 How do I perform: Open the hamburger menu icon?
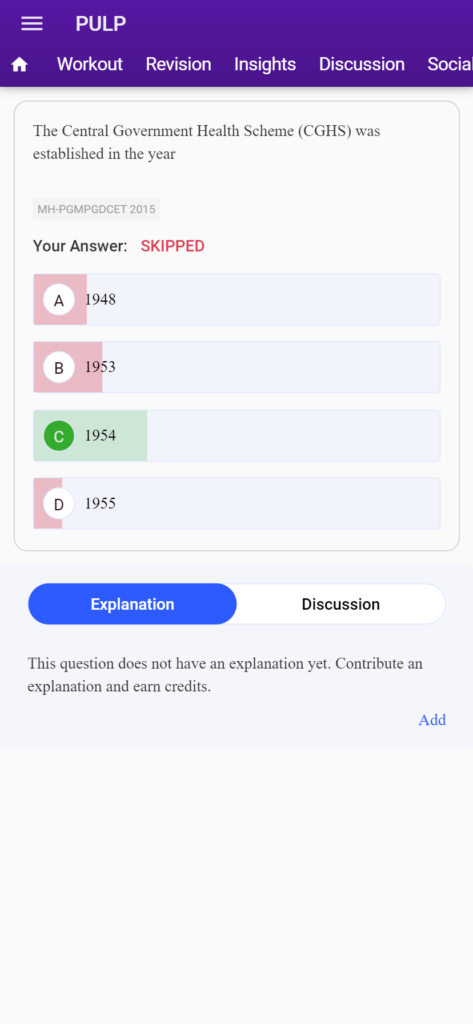(x=32, y=24)
